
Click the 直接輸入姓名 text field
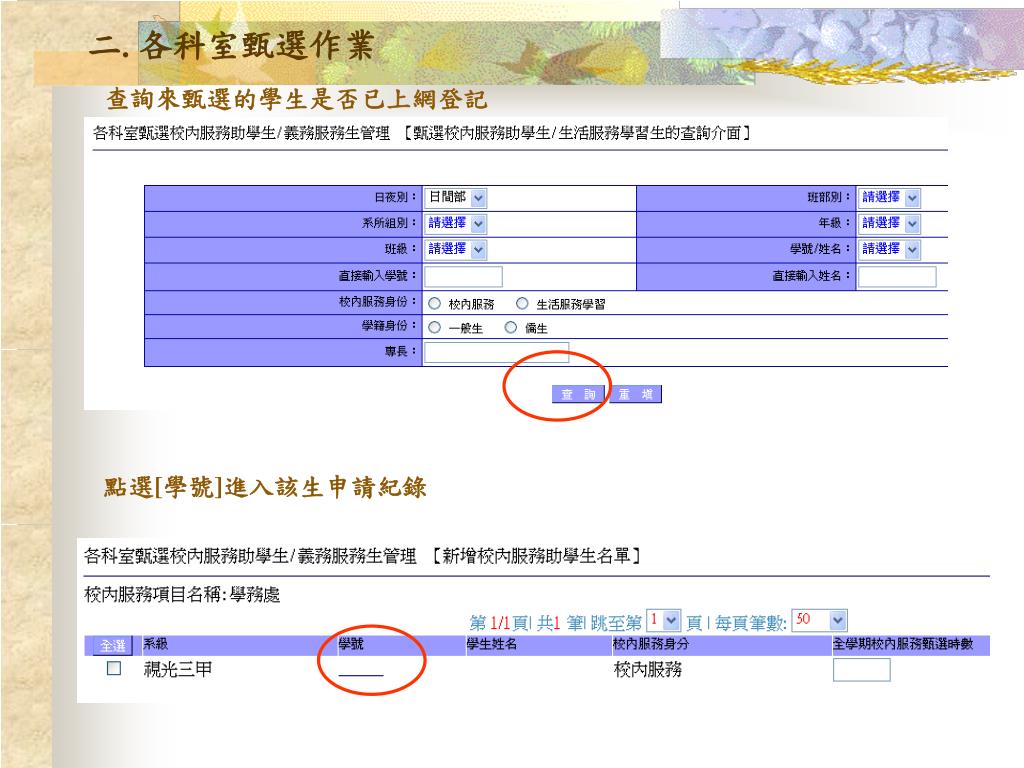click(x=897, y=276)
